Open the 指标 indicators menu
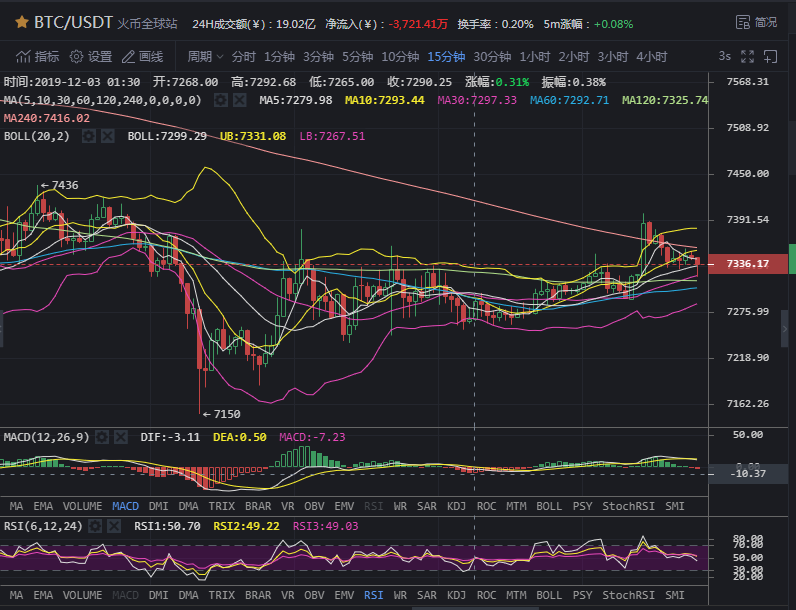The image size is (796, 610). [x=38, y=57]
